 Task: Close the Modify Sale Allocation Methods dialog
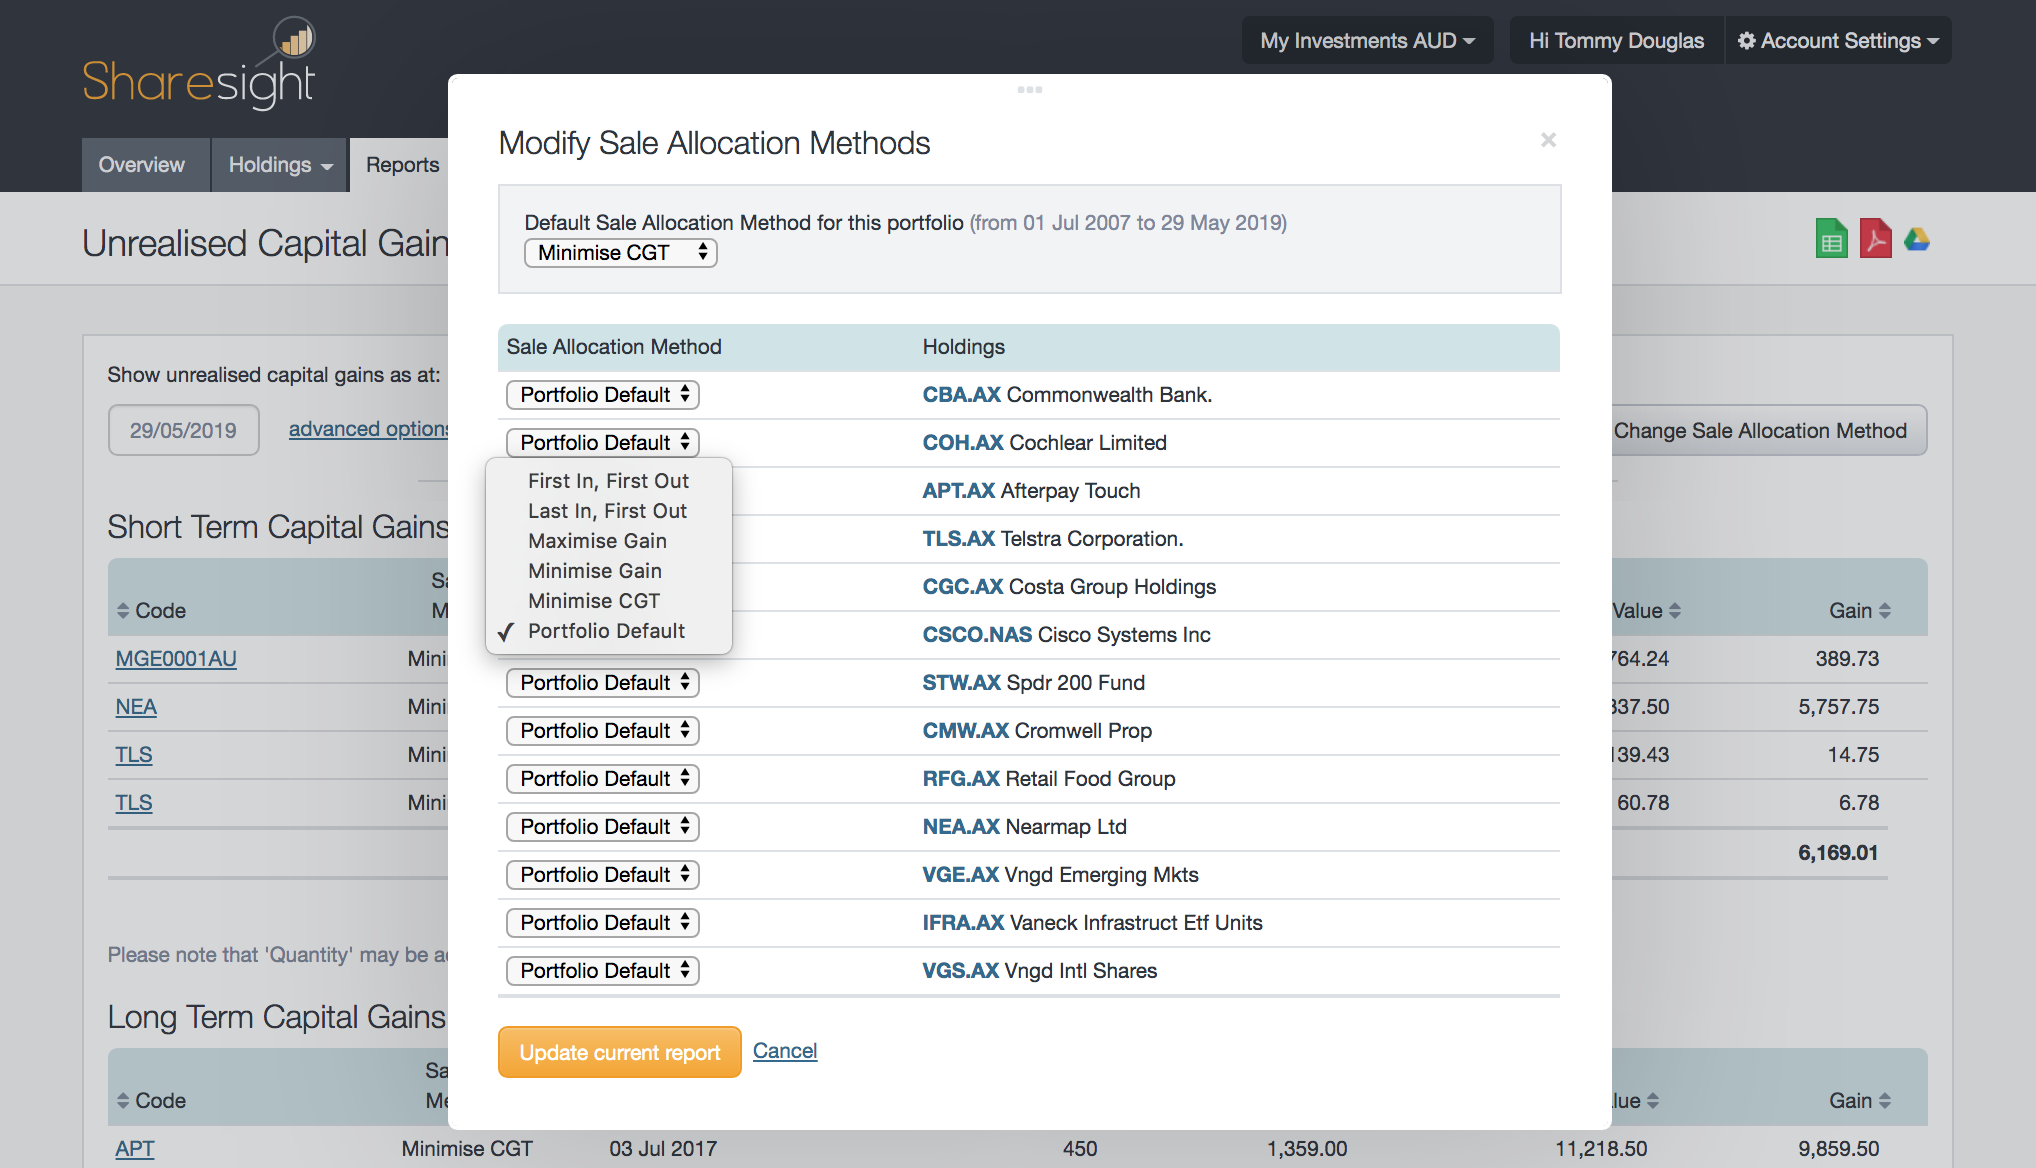(1548, 140)
